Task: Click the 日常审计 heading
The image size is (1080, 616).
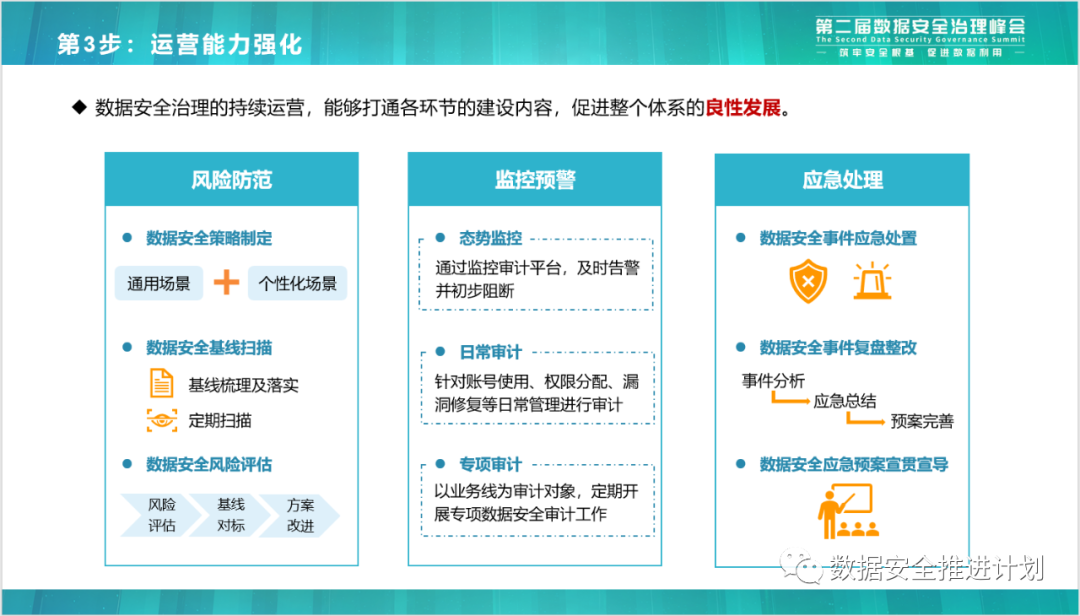Action: click(x=490, y=352)
